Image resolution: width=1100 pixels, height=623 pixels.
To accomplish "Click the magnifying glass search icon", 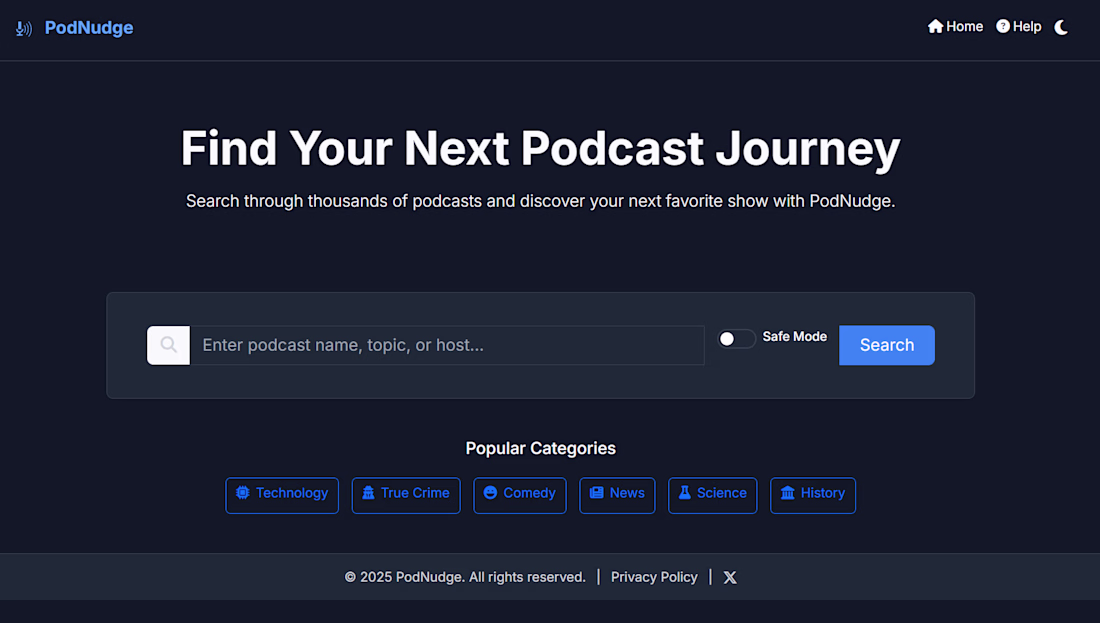I will [x=168, y=345].
